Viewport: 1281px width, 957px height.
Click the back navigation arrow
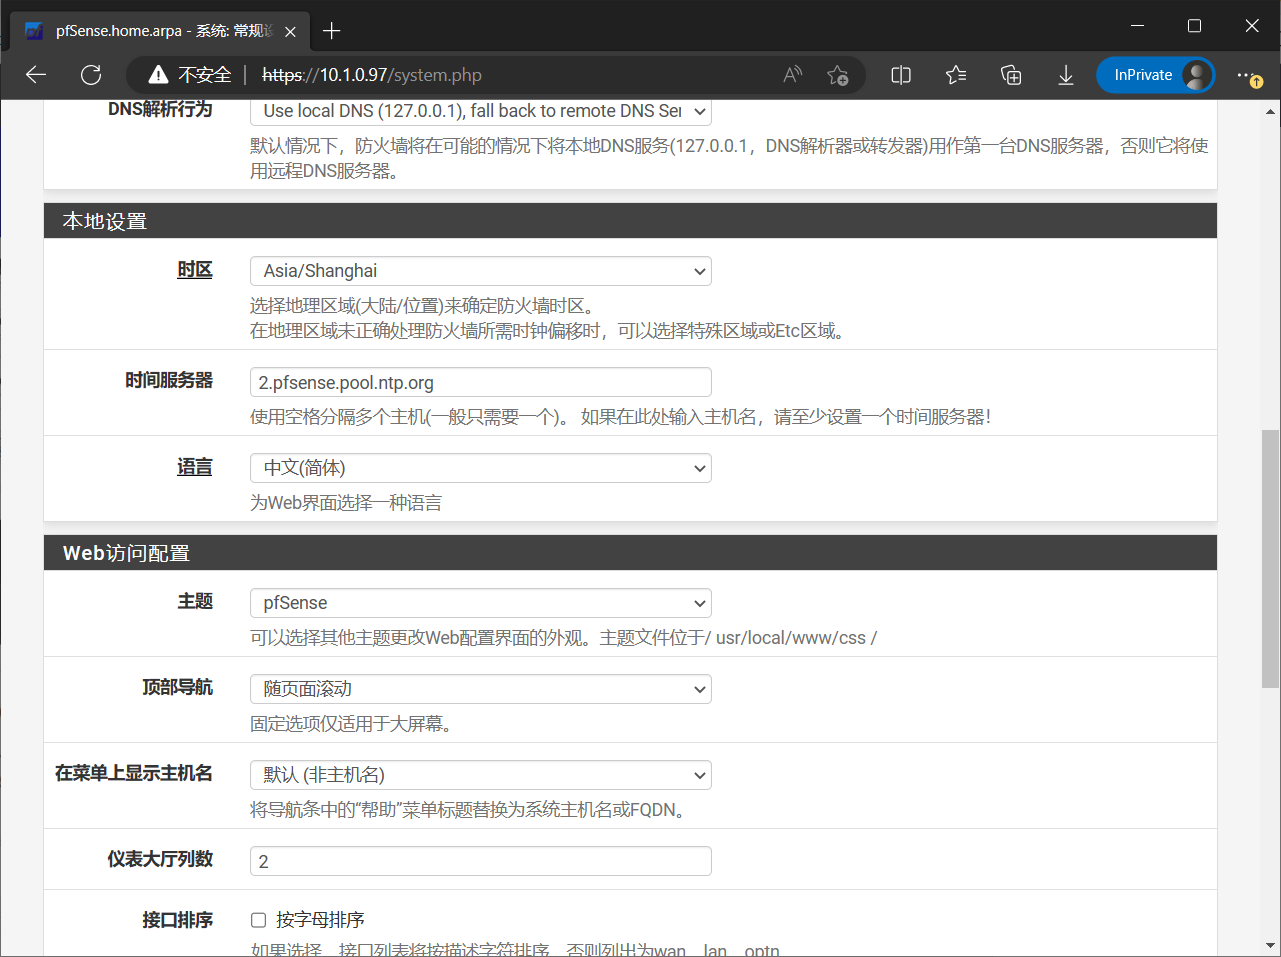(x=35, y=74)
